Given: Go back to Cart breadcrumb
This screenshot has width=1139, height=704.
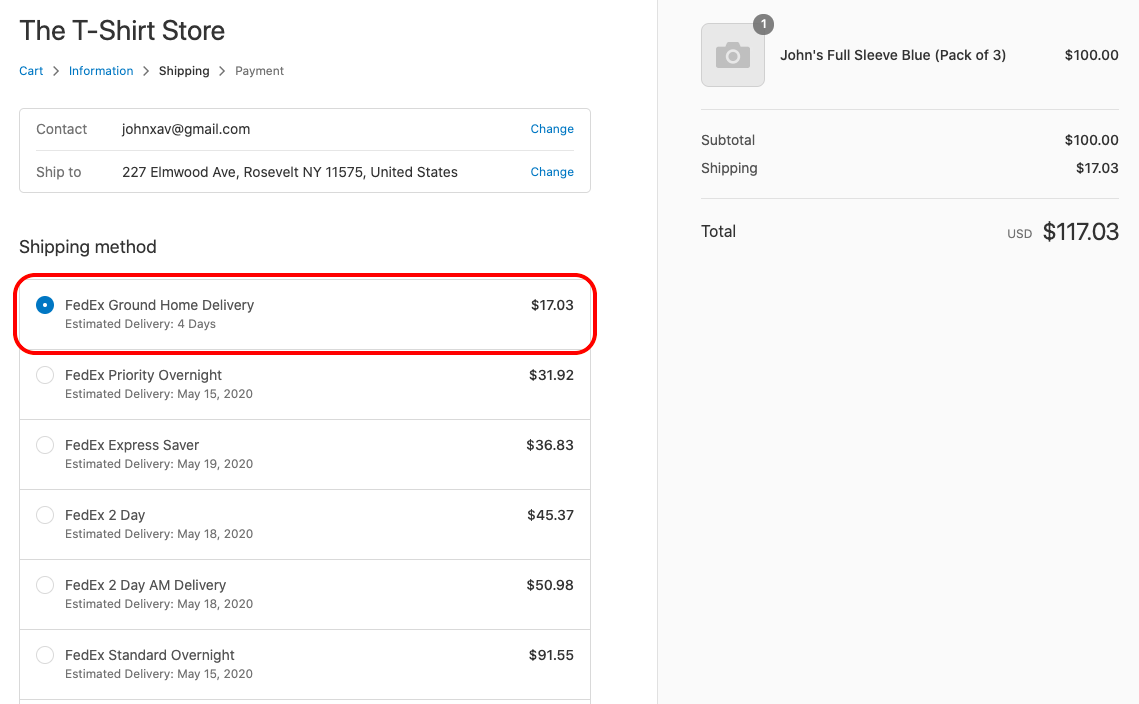Looking at the screenshot, I should point(31,70).
